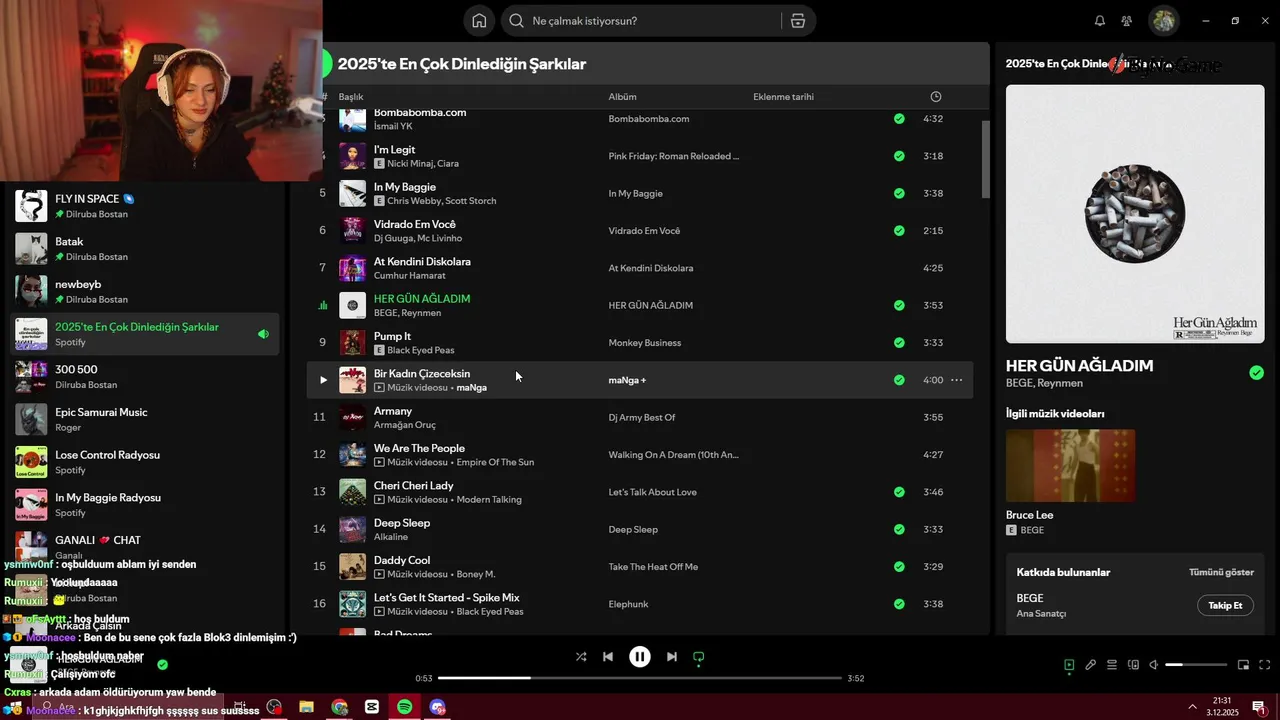Play Bir Kadın Çizeceksin via row play icon
The height and width of the screenshot is (720, 1280).
point(322,380)
